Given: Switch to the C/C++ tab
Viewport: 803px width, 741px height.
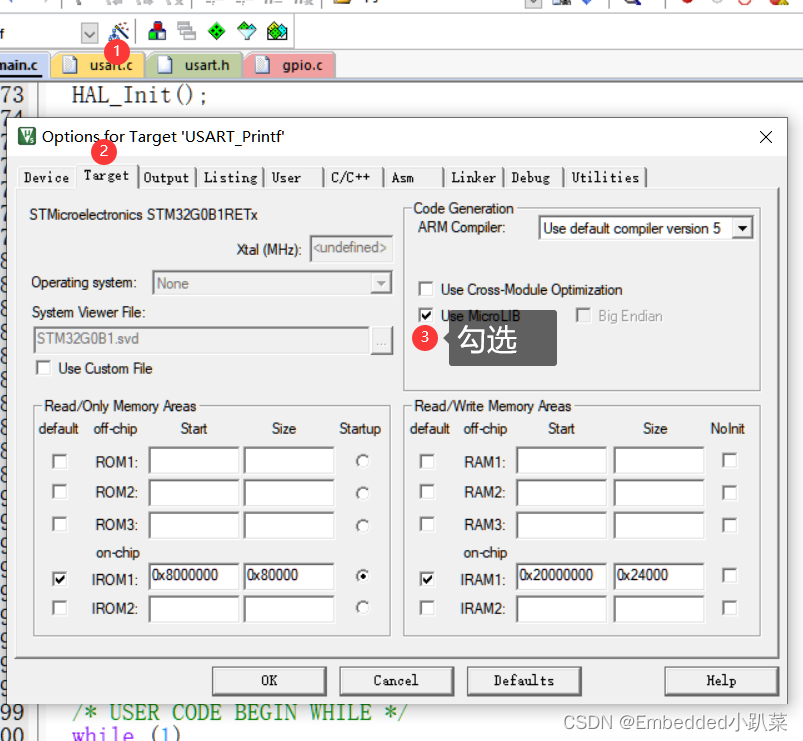Looking at the screenshot, I should tap(352, 178).
